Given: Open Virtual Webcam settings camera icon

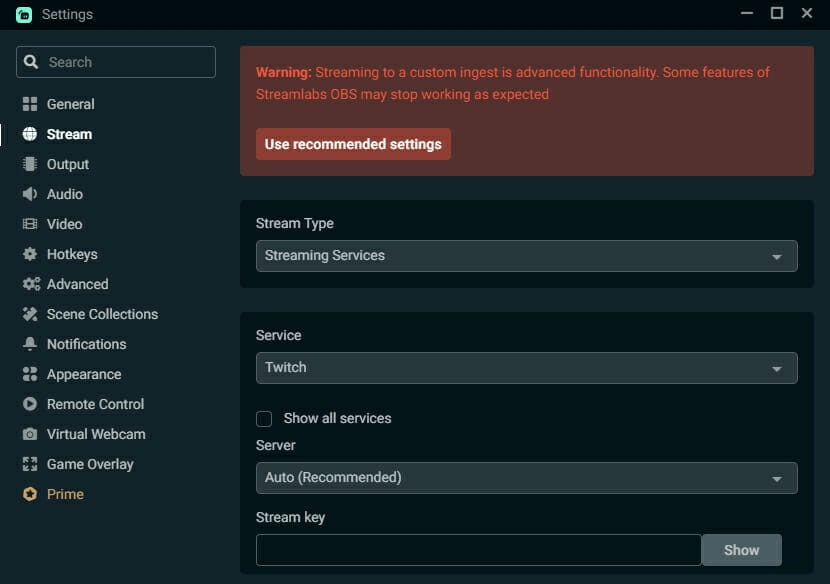Looking at the screenshot, I should (29, 434).
